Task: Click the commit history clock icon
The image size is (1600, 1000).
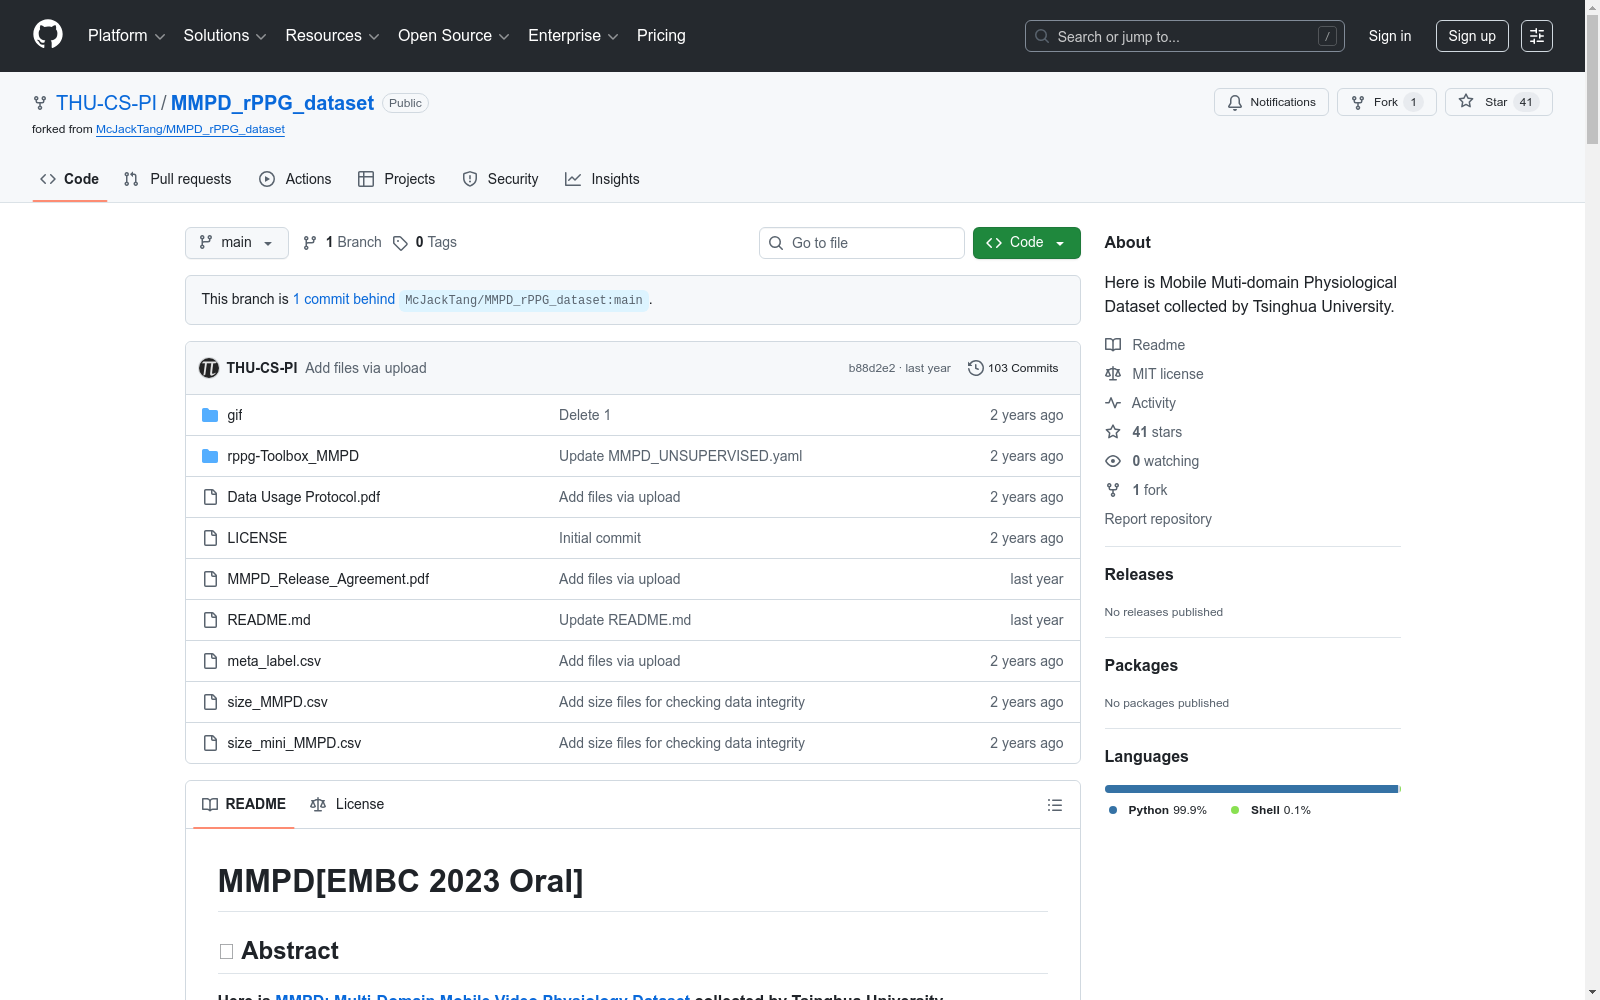Action: (976, 368)
